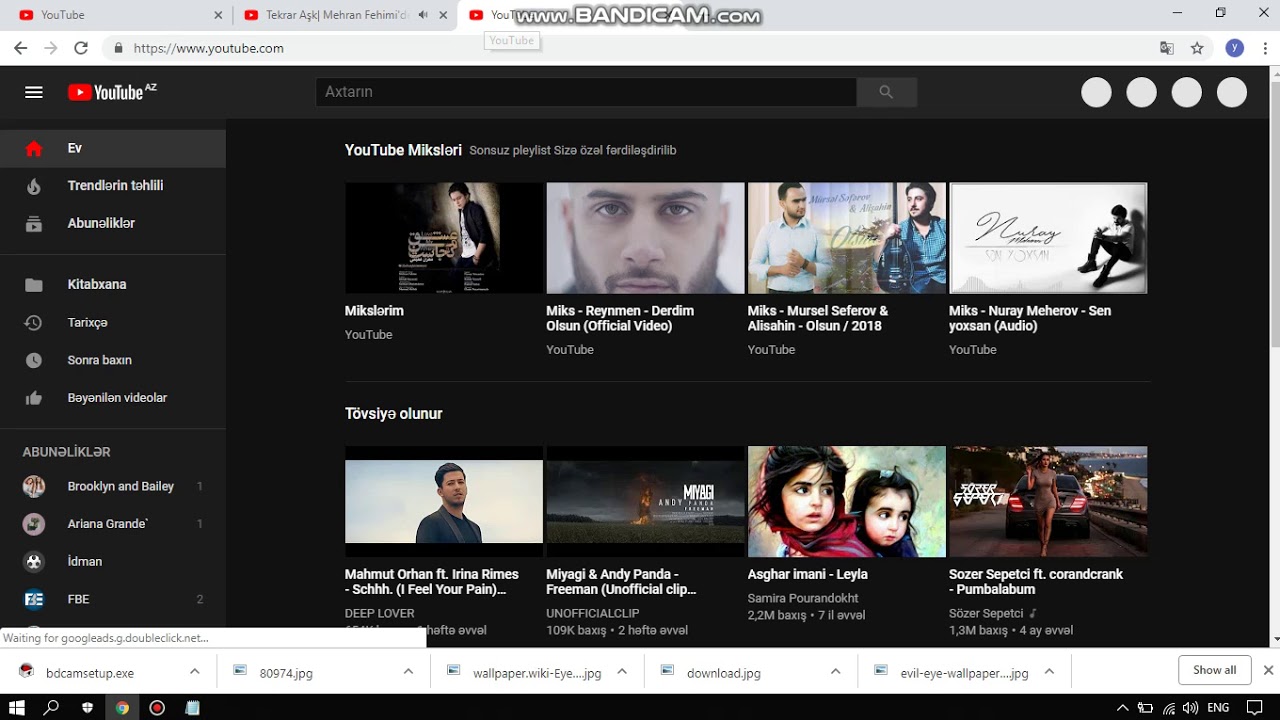1280x720 pixels.
Task: Click the Sonra baxın clock icon
Action: pyautogui.click(x=34, y=360)
